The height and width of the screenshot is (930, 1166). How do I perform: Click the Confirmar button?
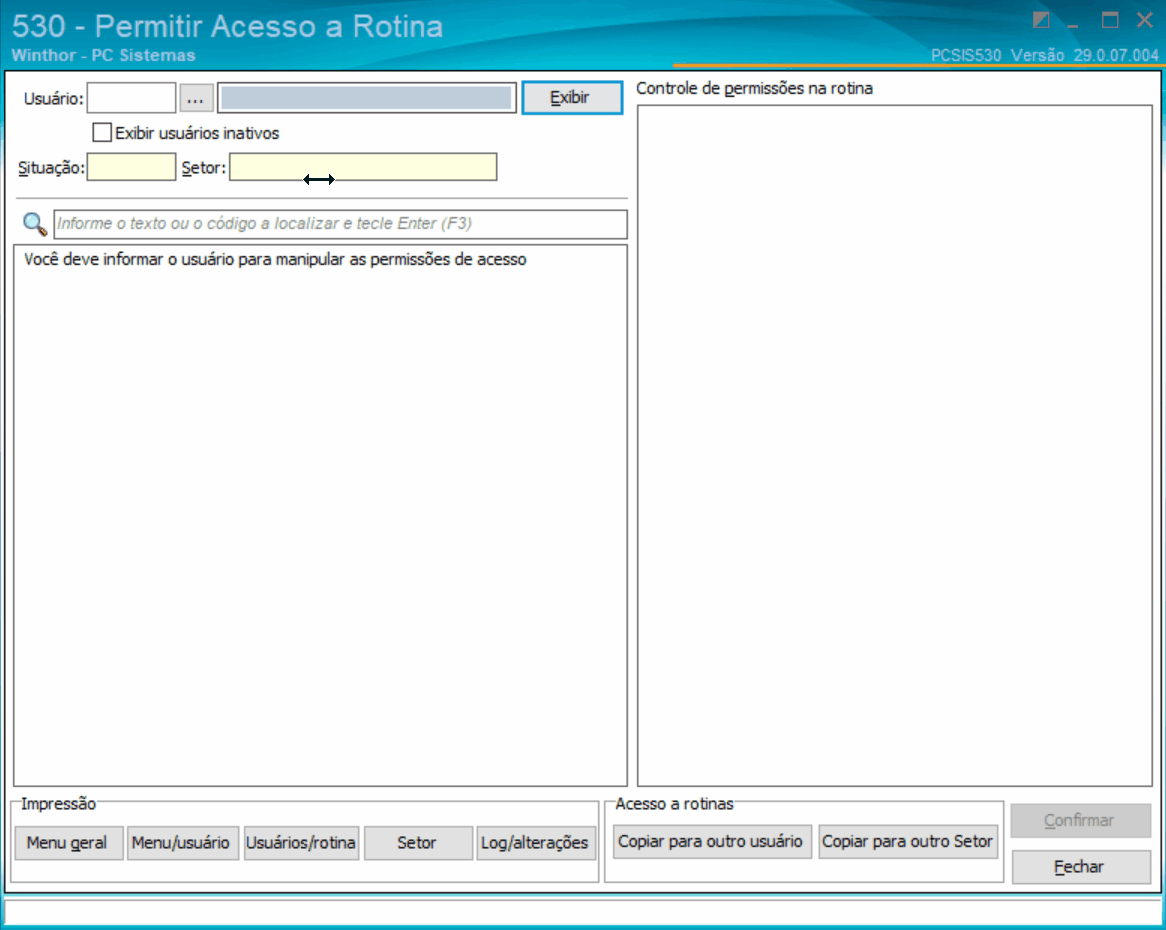point(1080,821)
